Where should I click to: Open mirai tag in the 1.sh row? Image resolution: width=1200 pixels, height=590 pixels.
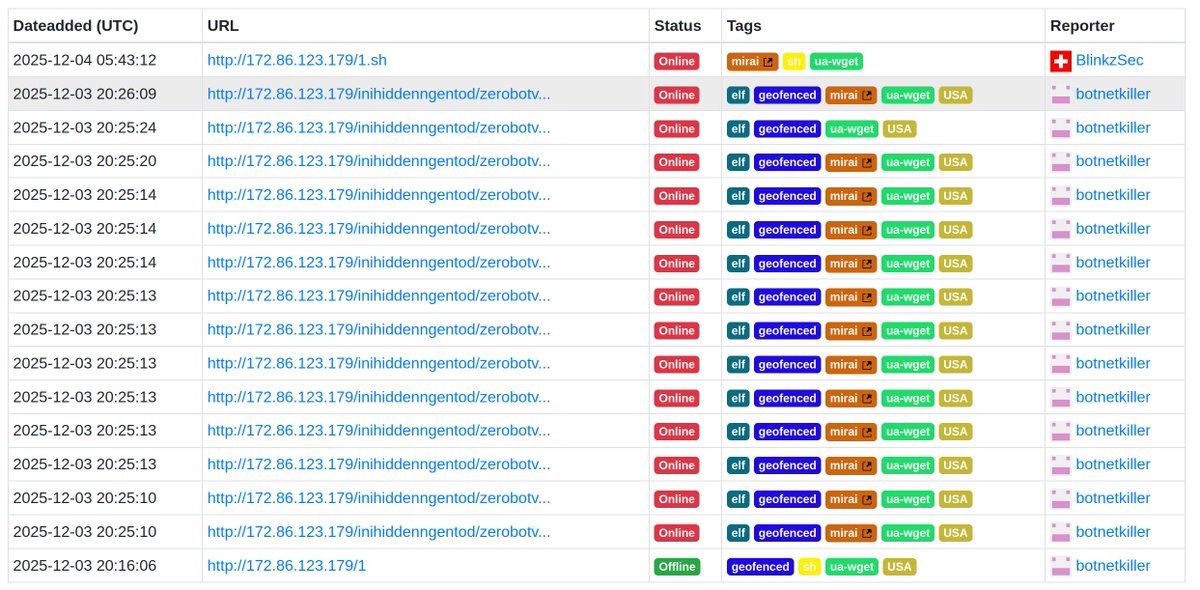(752, 61)
